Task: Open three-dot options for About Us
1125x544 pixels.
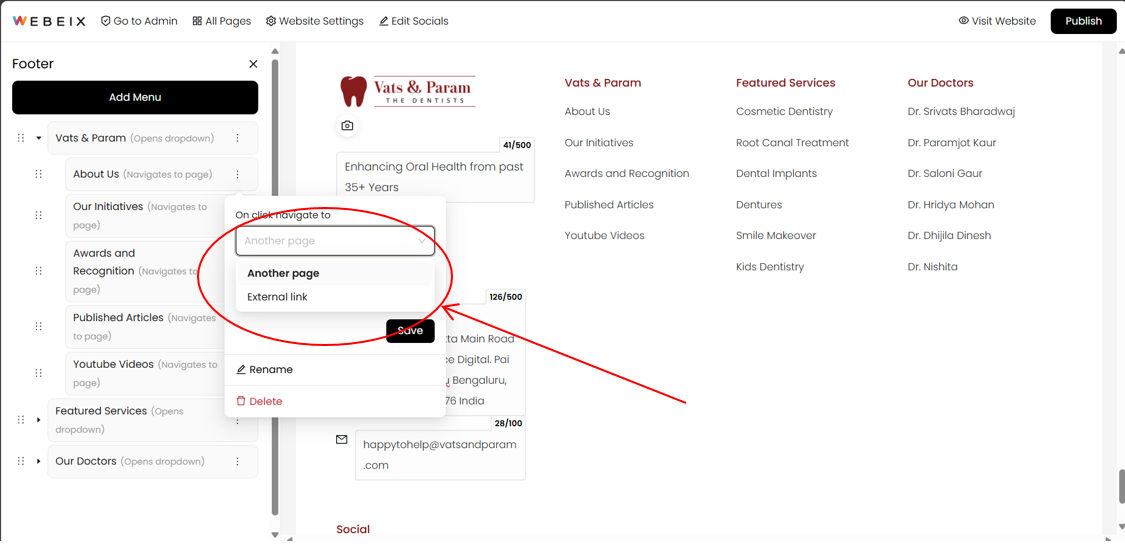Action: (x=237, y=174)
